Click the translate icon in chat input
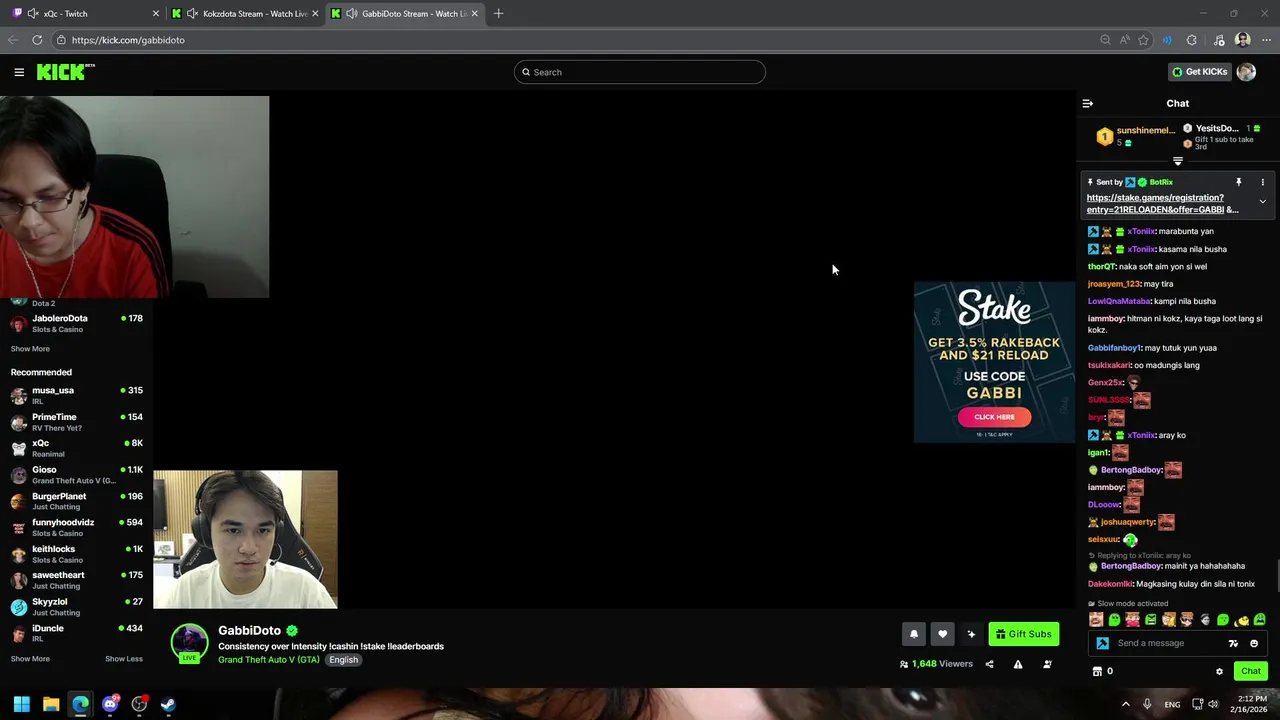 point(1233,643)
